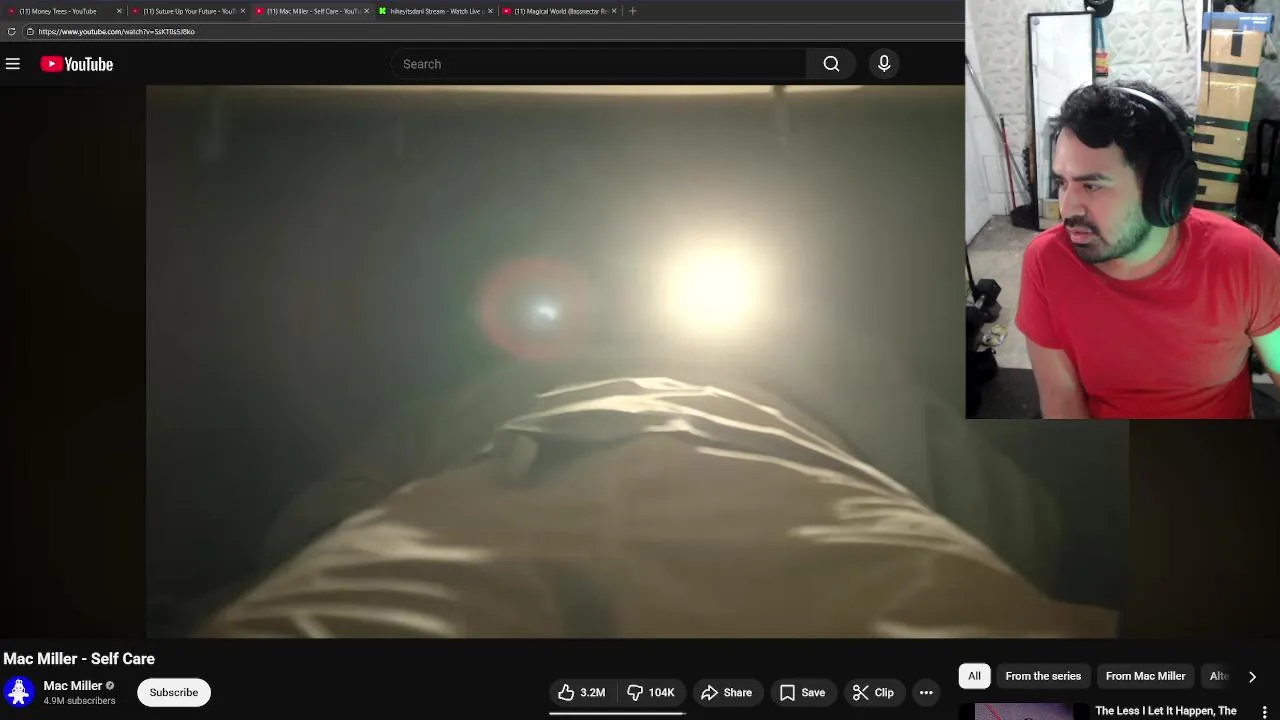Go to the YouTube home logo
Viewport: 1280px width, 720px height.
(x=77, y=64)
